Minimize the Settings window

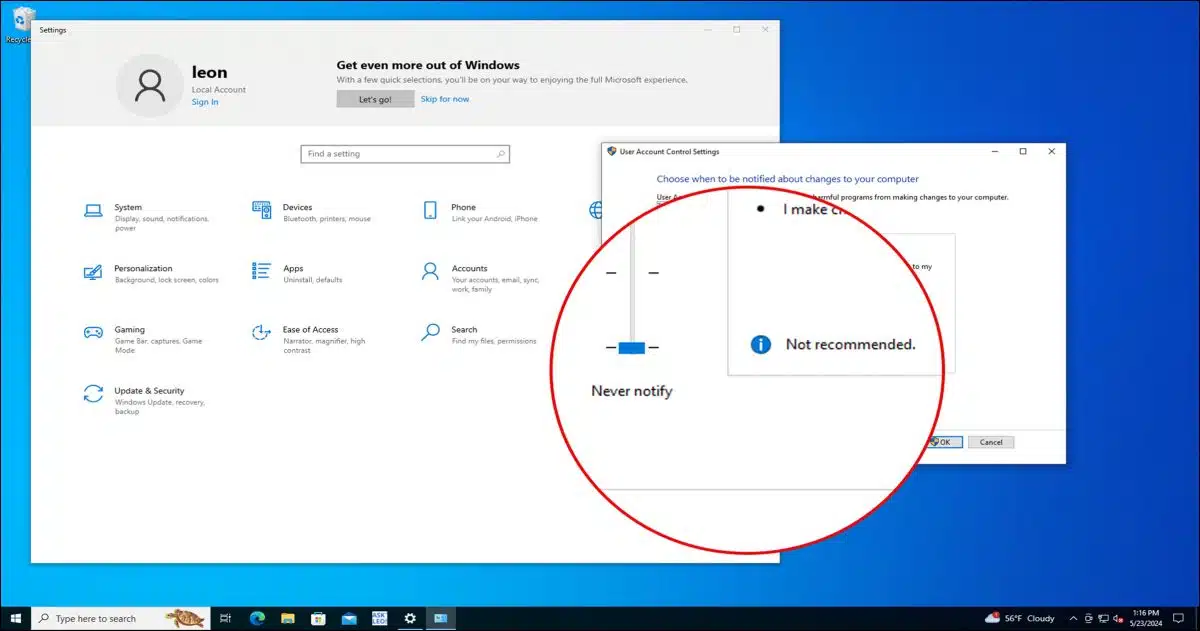point(708,30)
